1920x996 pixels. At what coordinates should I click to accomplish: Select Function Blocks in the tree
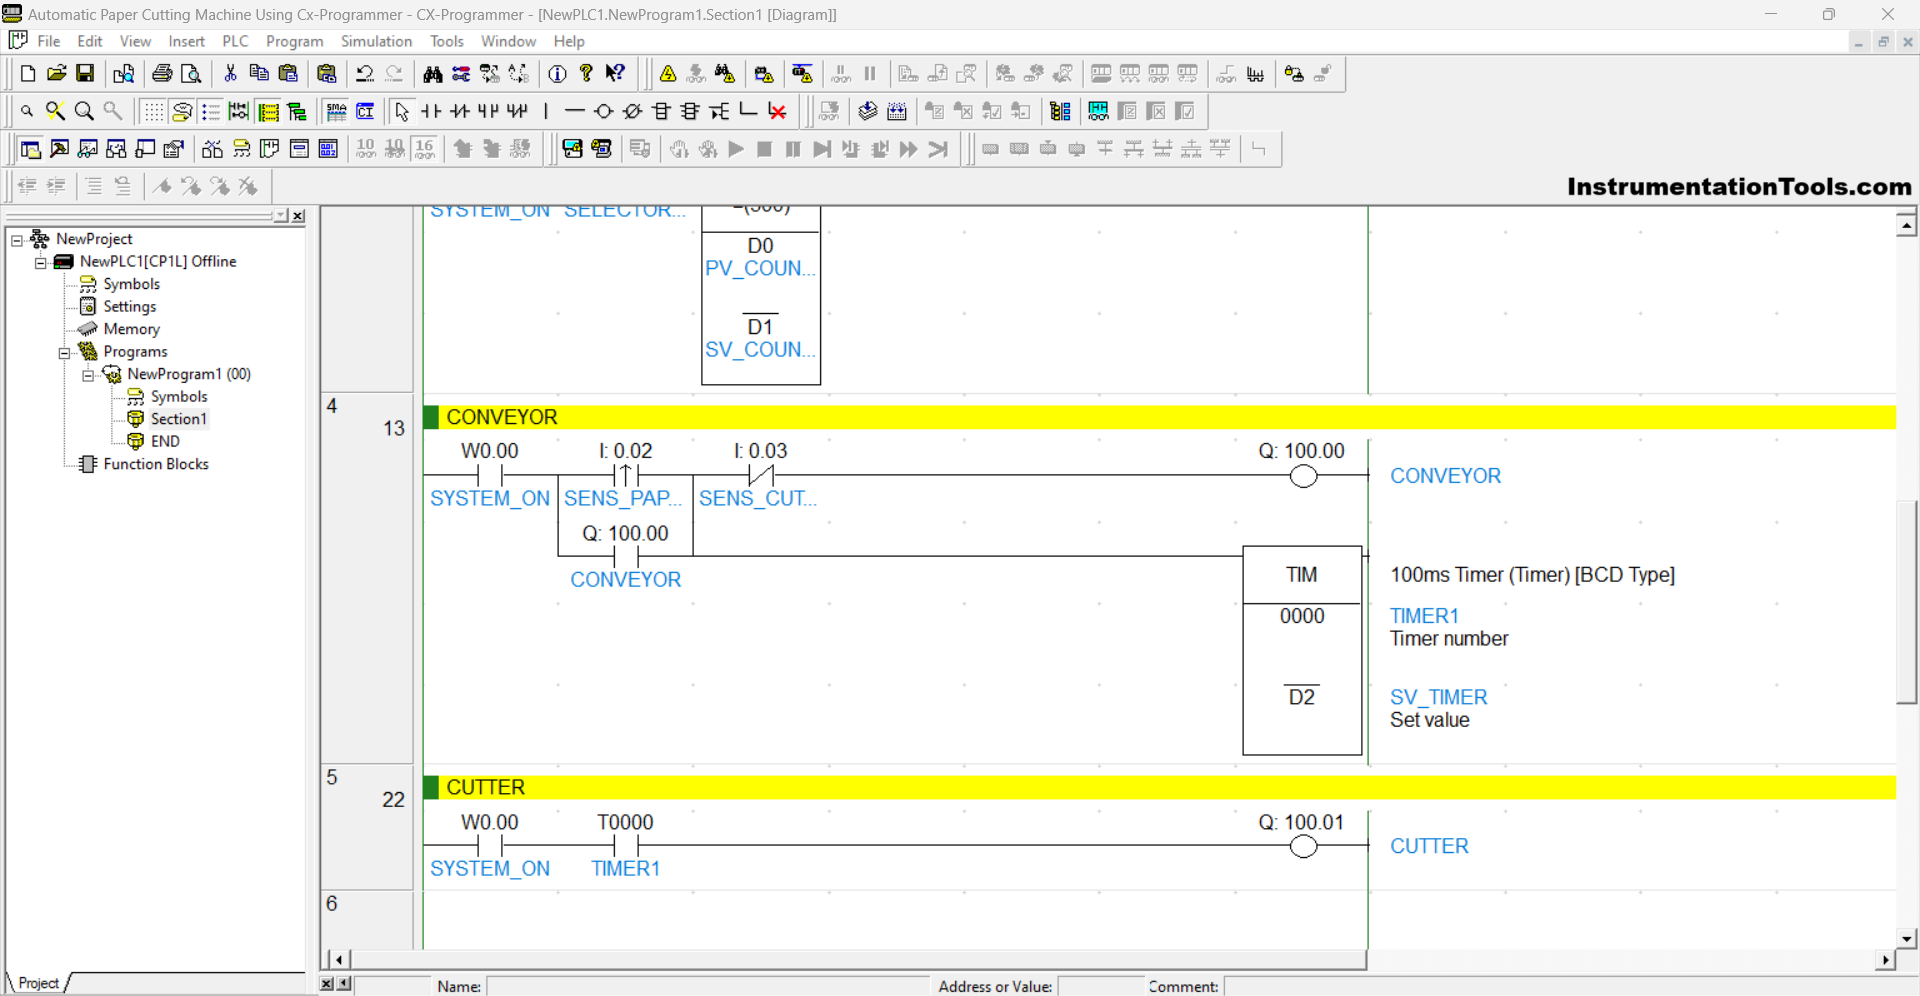[x=156, y=464]
